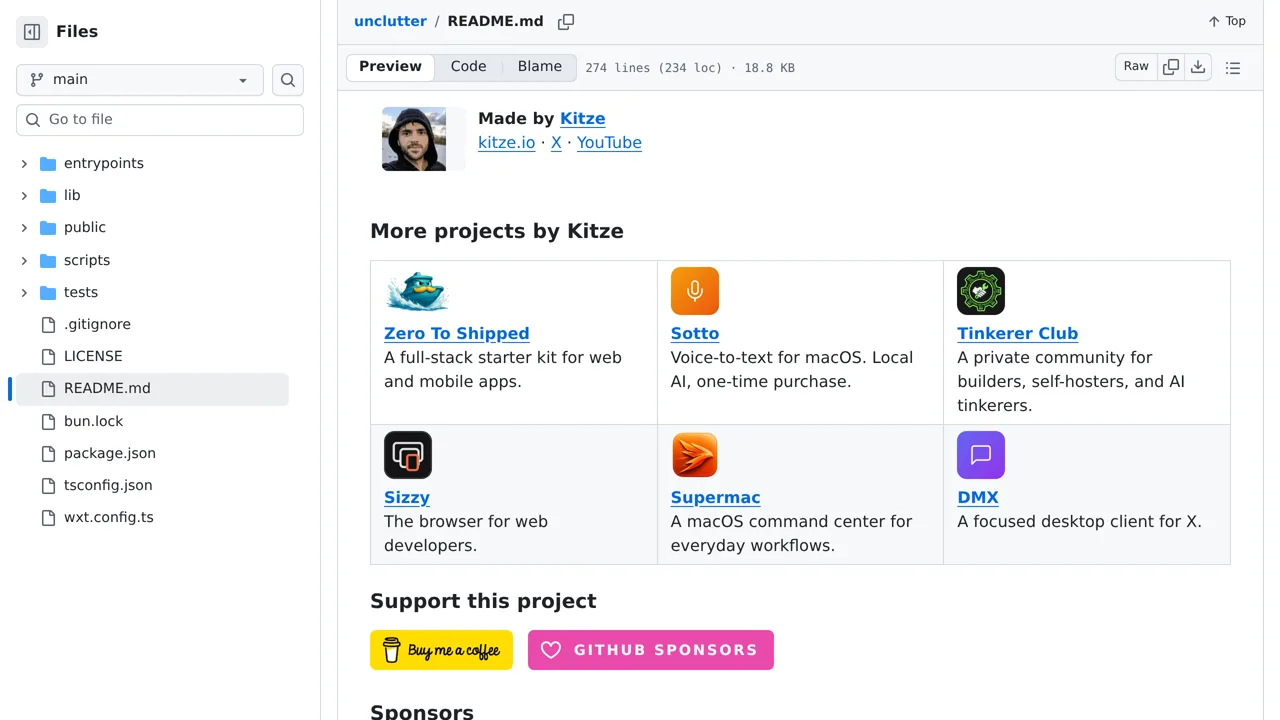Open the YouTube link

click(x=609, y=142)
